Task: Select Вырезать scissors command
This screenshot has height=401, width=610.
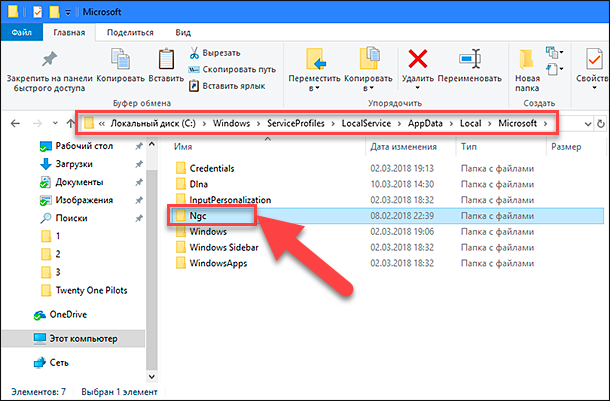Action: pos(215,53)
